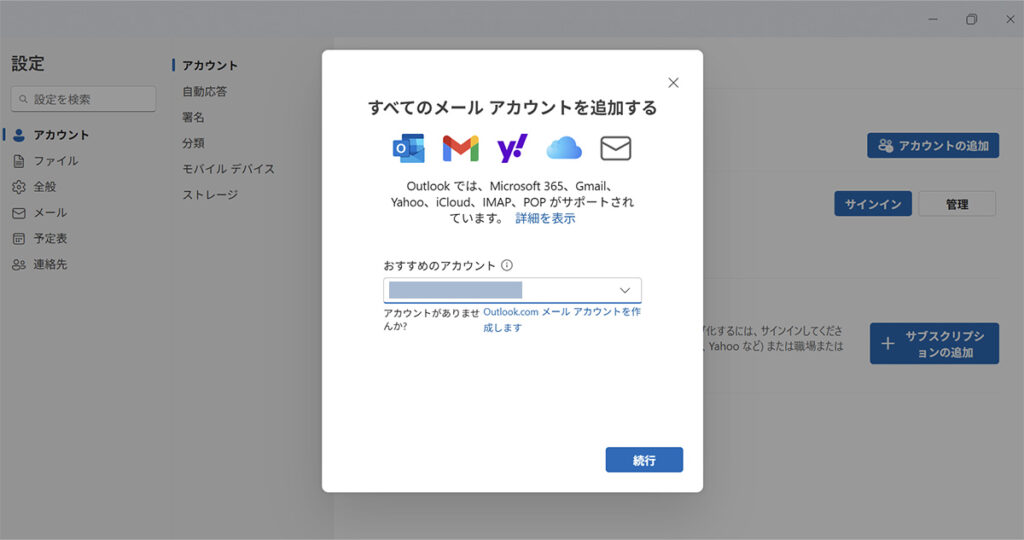This screenshot has width=1024, height=540.
Task: Open the recommended account dropdown arrow
Action: tap(625, 290)
